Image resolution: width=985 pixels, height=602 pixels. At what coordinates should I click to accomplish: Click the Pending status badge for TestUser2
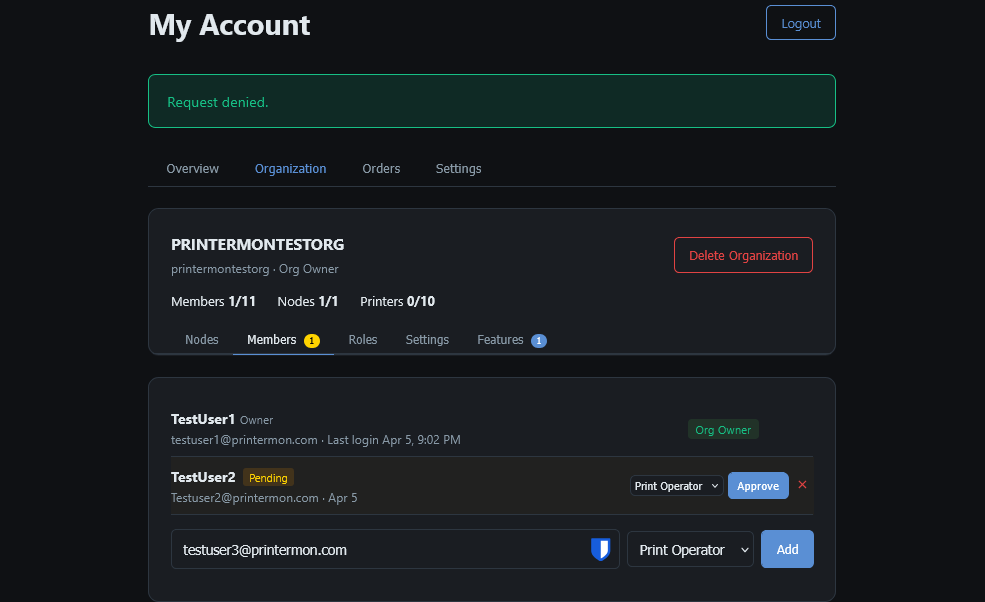click(268, 478)
